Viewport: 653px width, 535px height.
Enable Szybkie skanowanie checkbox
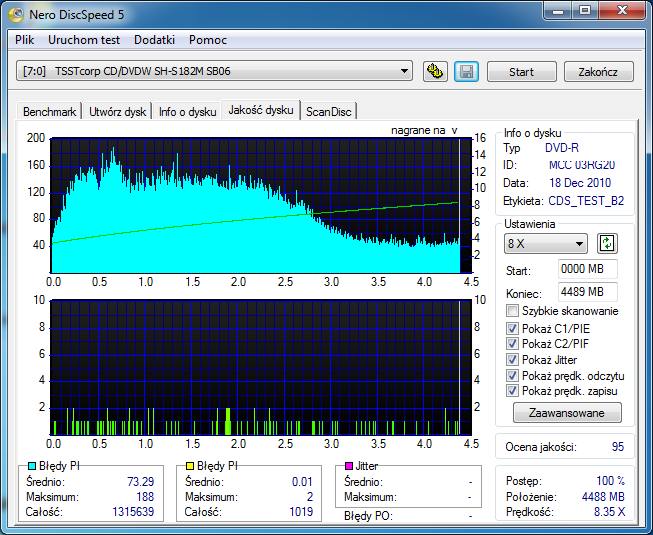pos(512,311)
